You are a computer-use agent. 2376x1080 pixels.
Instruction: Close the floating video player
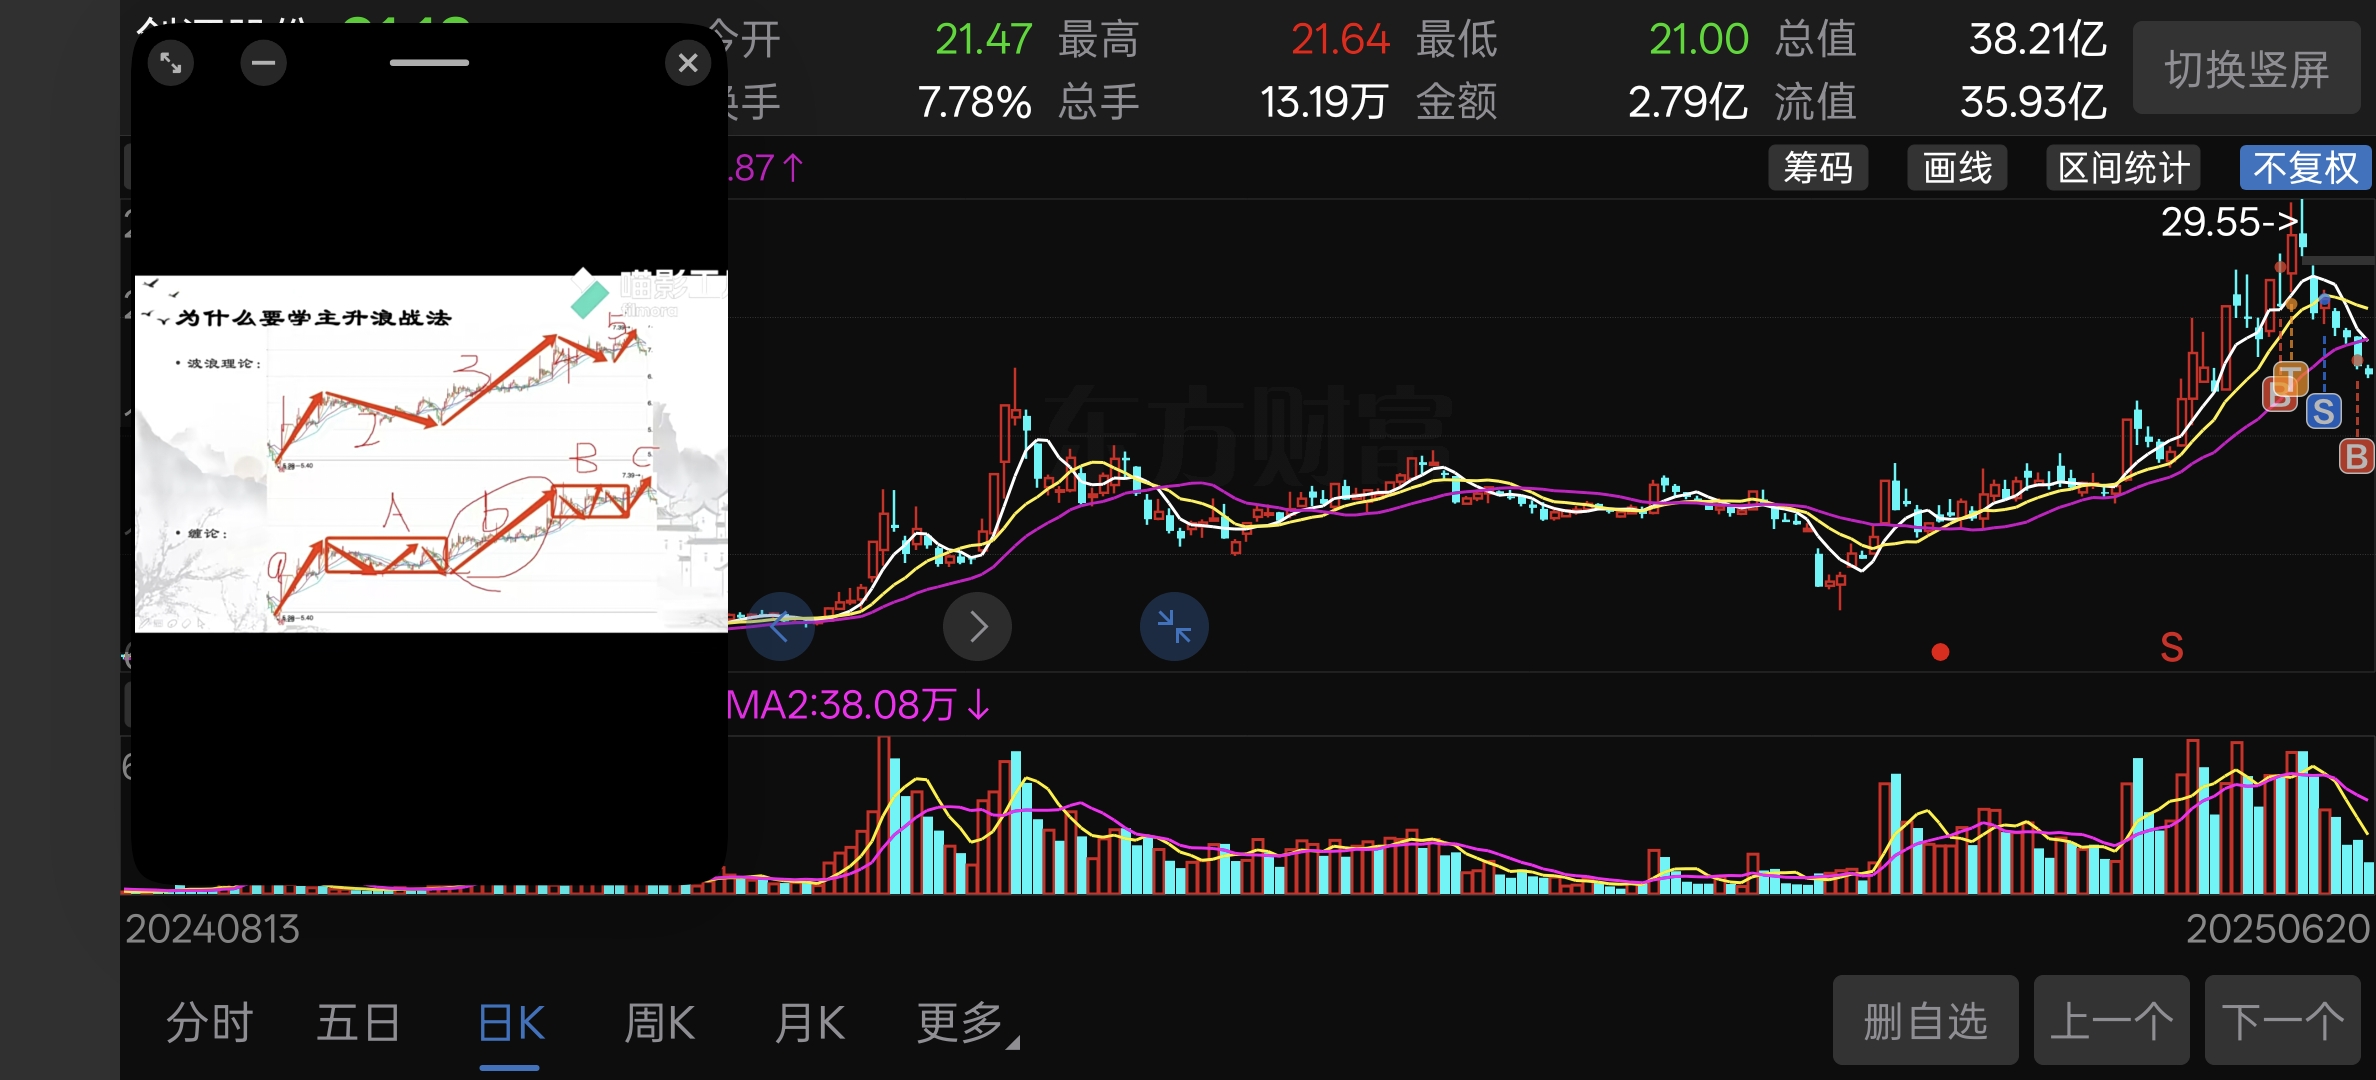pyautogui.click(x=688, y=63)
